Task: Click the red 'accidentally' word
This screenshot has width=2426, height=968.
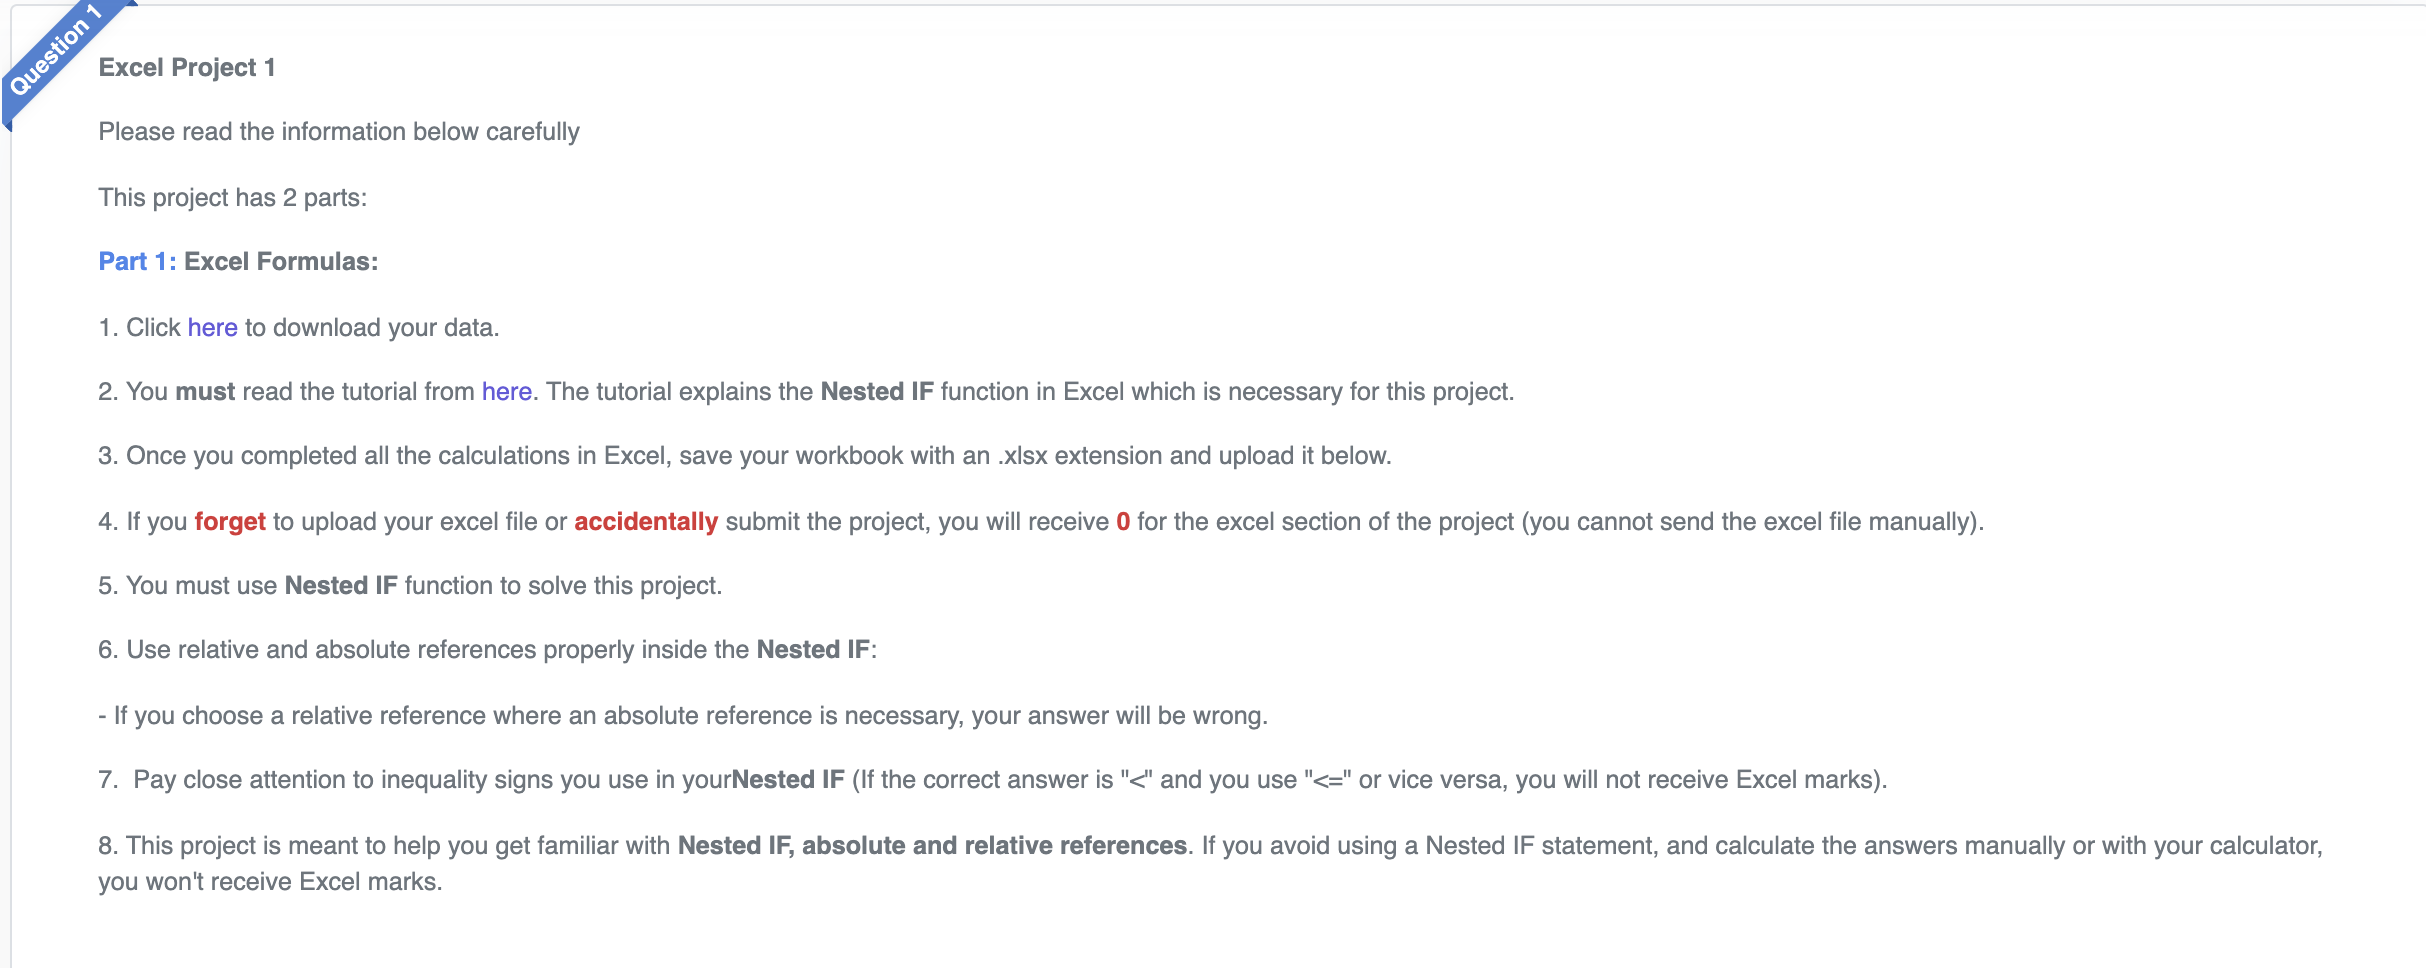Action: click(x=646, y=522)
